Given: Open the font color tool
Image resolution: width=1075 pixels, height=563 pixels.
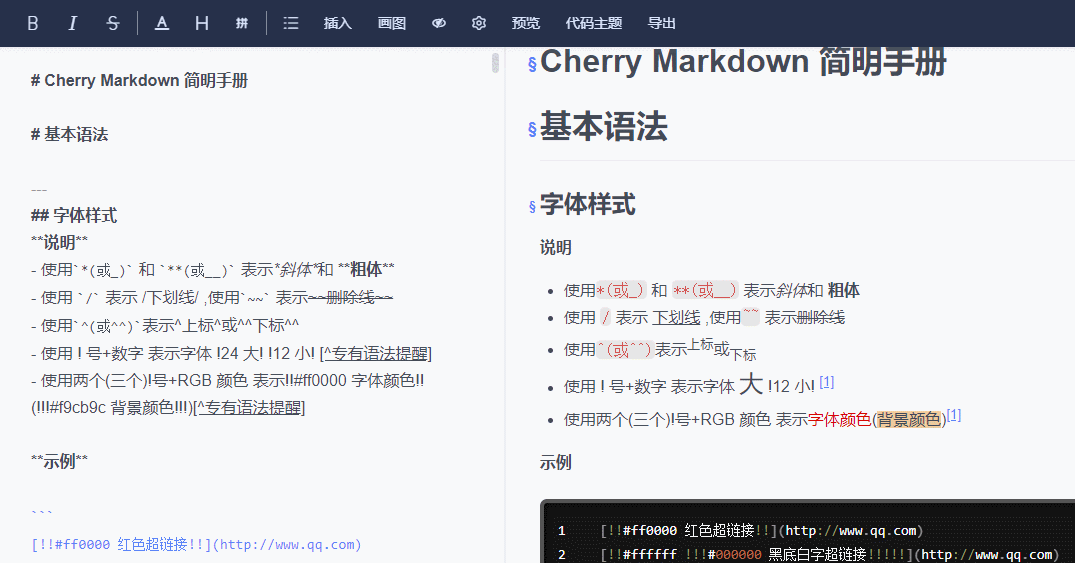Looking at the screenshot, I should coord(162,23).
